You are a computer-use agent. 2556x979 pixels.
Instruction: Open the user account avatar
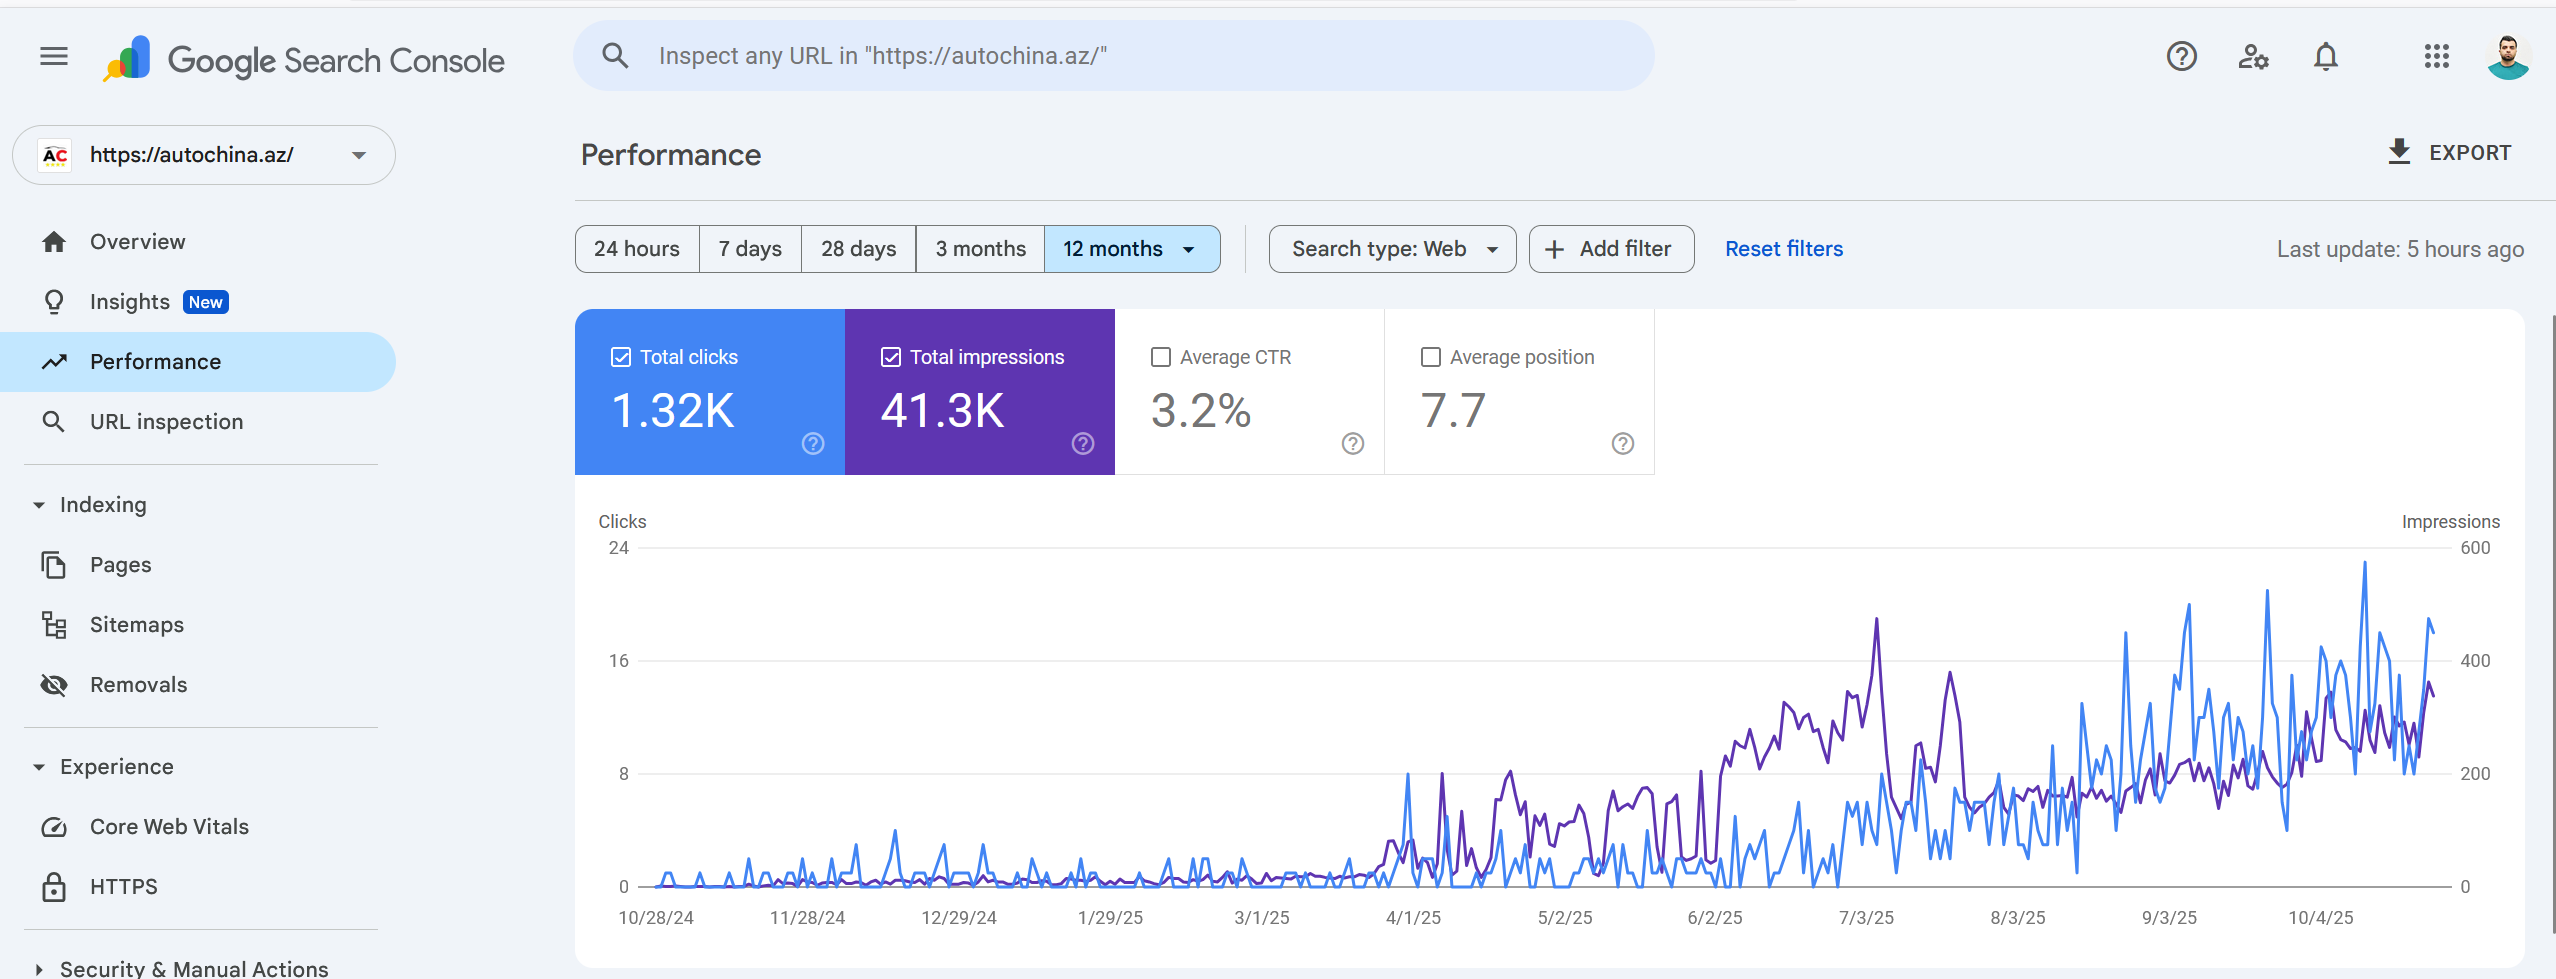[2508, 57]
